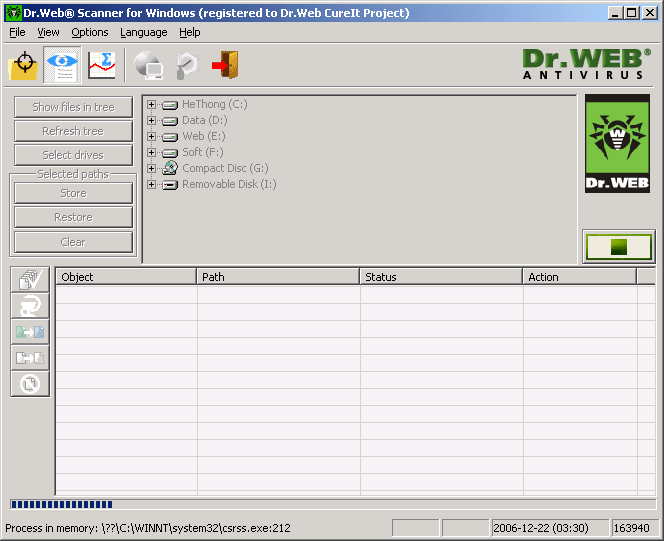The width and height of the screenshot is (664, 541).
Task: Show the statistics chart with sigma icon
Action: [102, 65]
